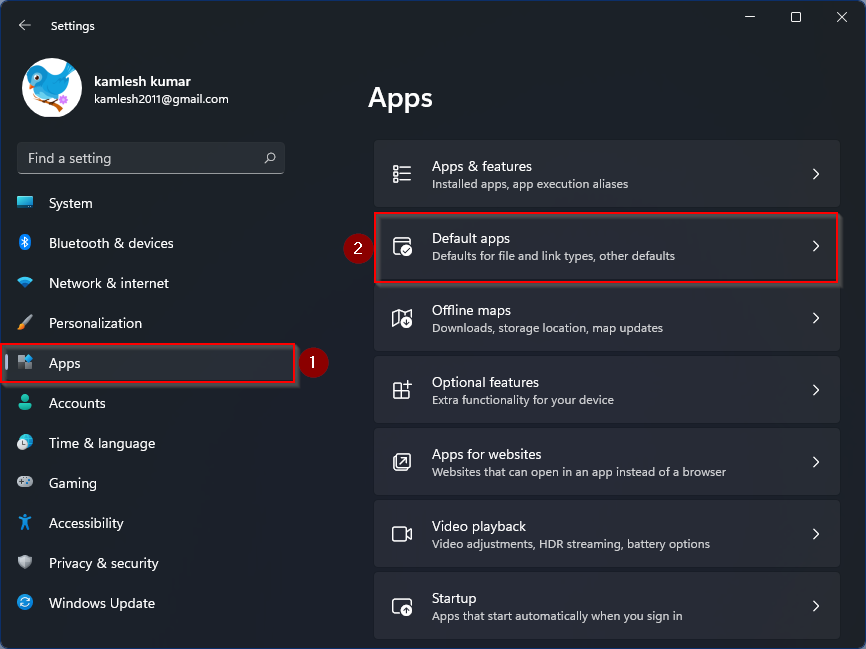
Task: Open Startup apps settings
Action: tap(606, 606)
